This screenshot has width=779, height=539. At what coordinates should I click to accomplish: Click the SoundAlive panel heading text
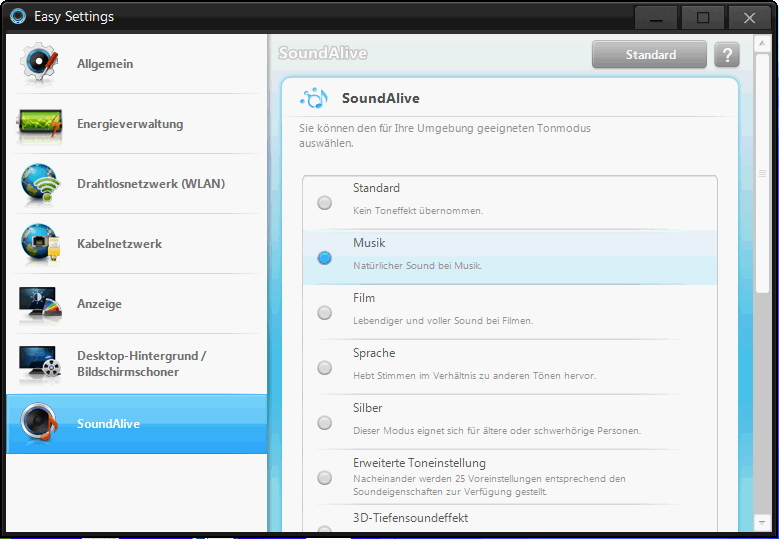tap(381, 98)
